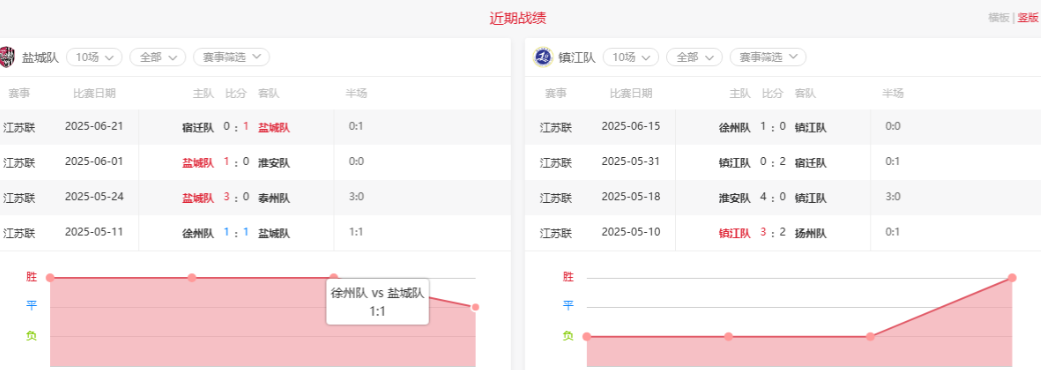The image size is (1041, 370).
Task: Open the 10场 dropdown for 盐城队
Action: pos(94,57)
